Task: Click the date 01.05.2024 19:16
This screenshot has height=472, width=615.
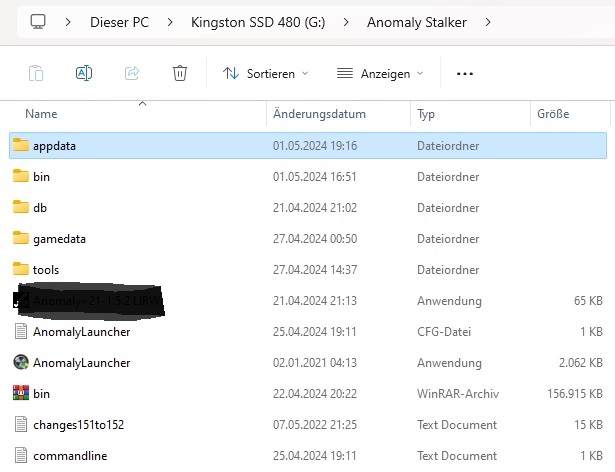Action: (315, 146)
